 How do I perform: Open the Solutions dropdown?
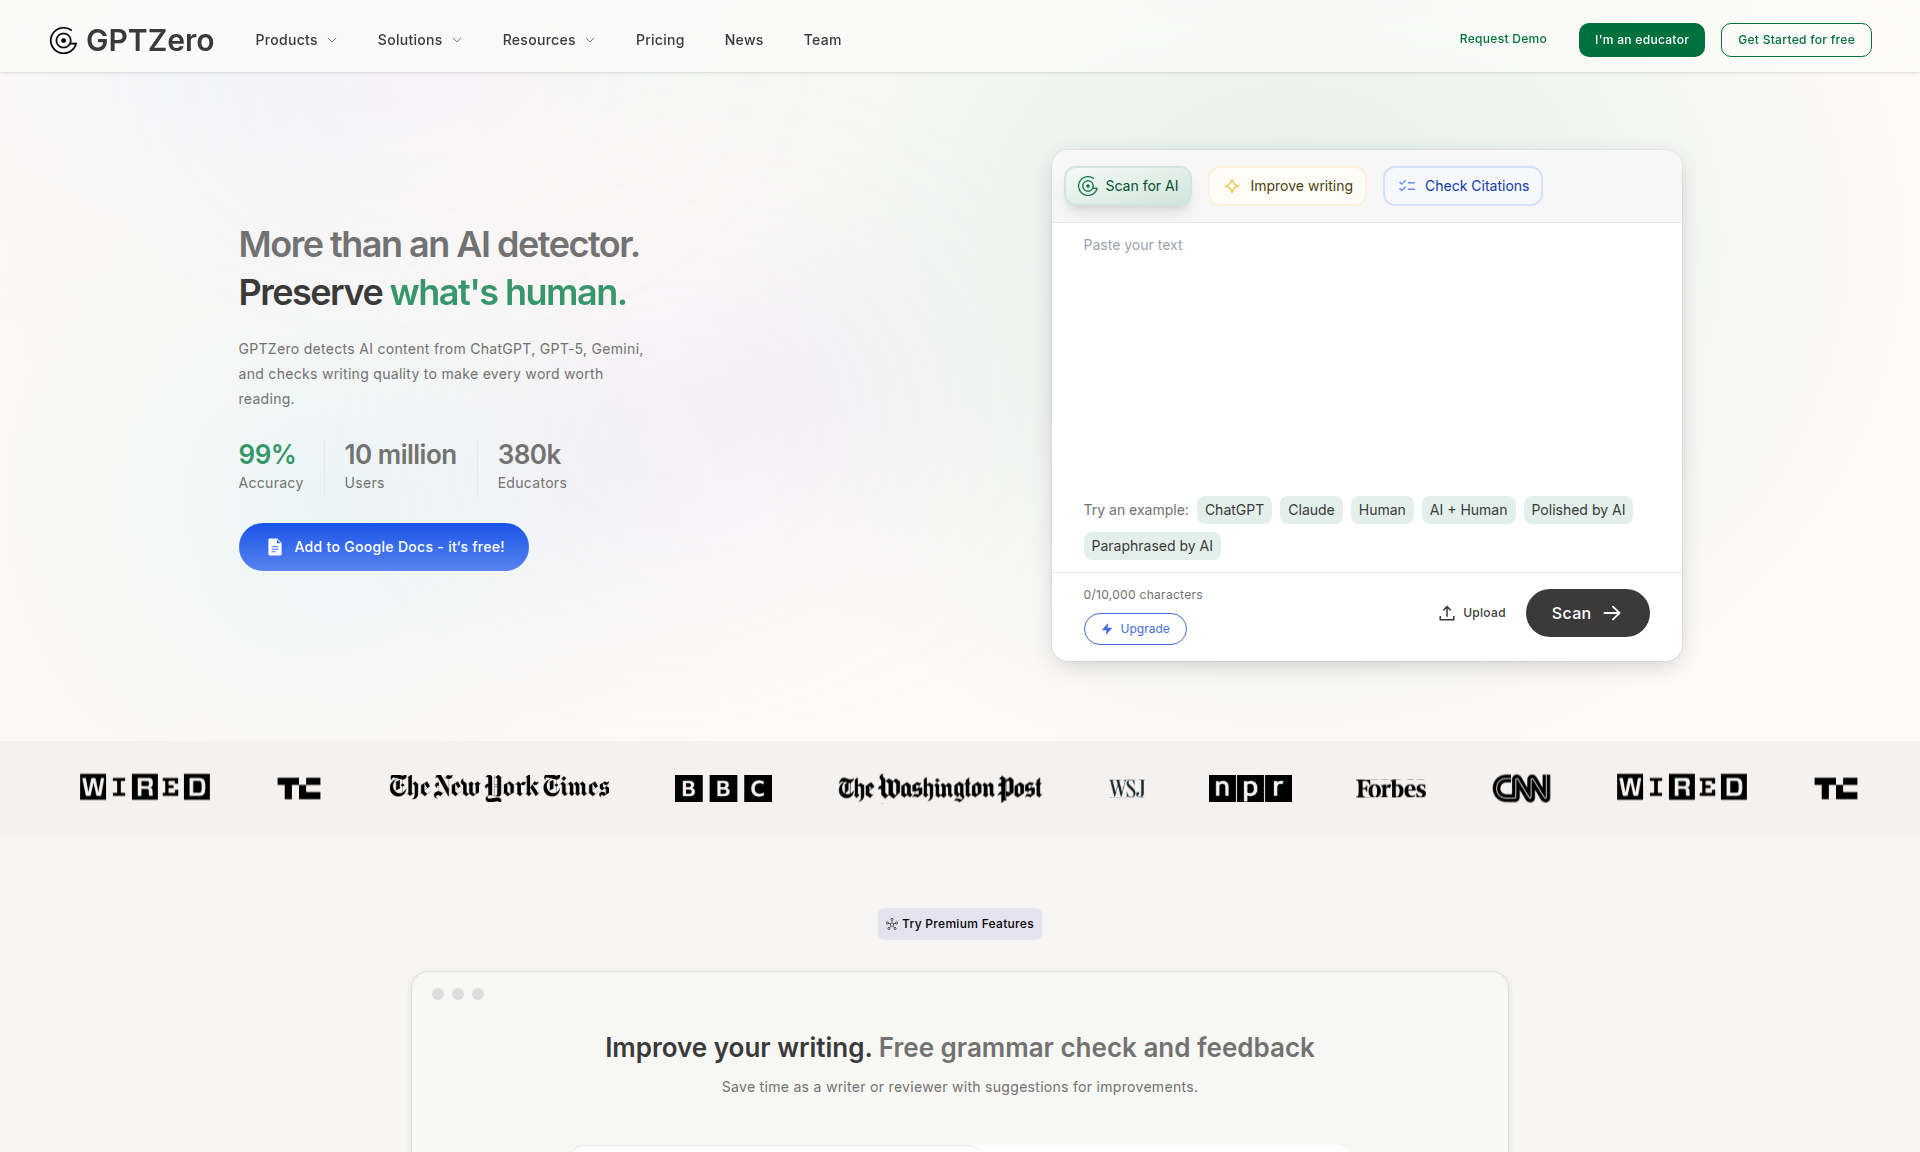pos(419,40)
